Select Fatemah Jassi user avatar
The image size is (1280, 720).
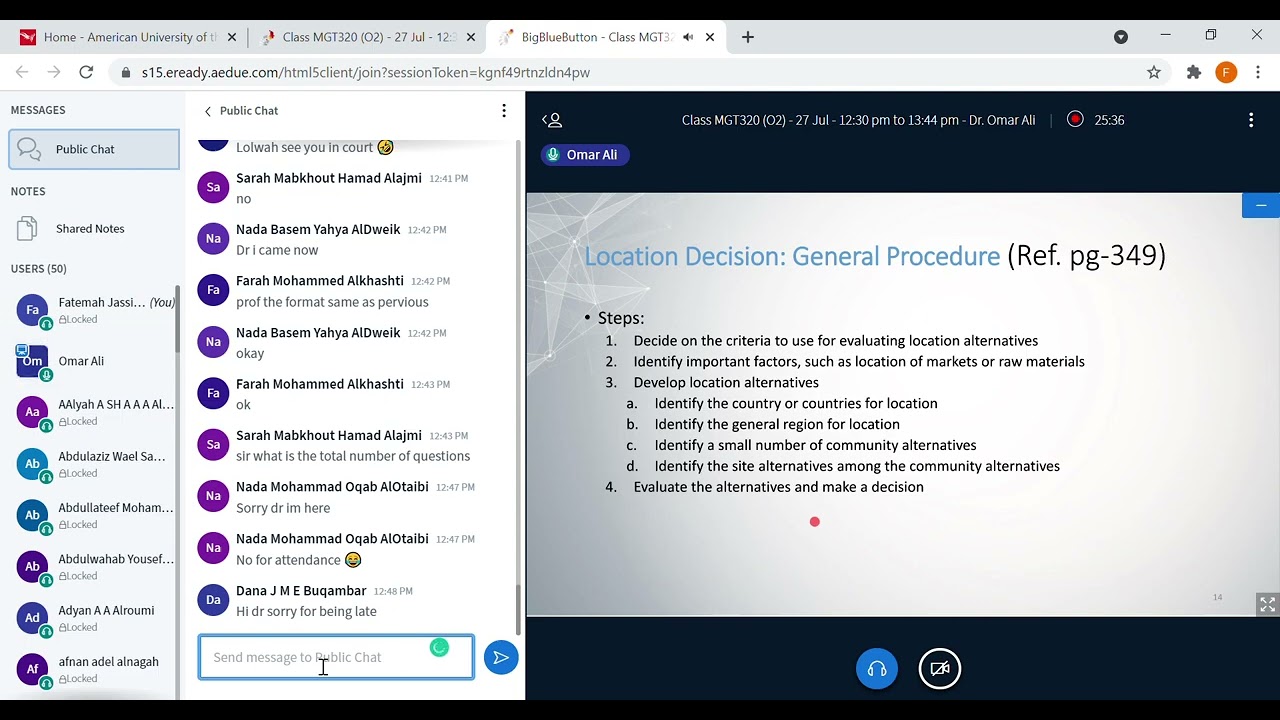coord(32,310)
